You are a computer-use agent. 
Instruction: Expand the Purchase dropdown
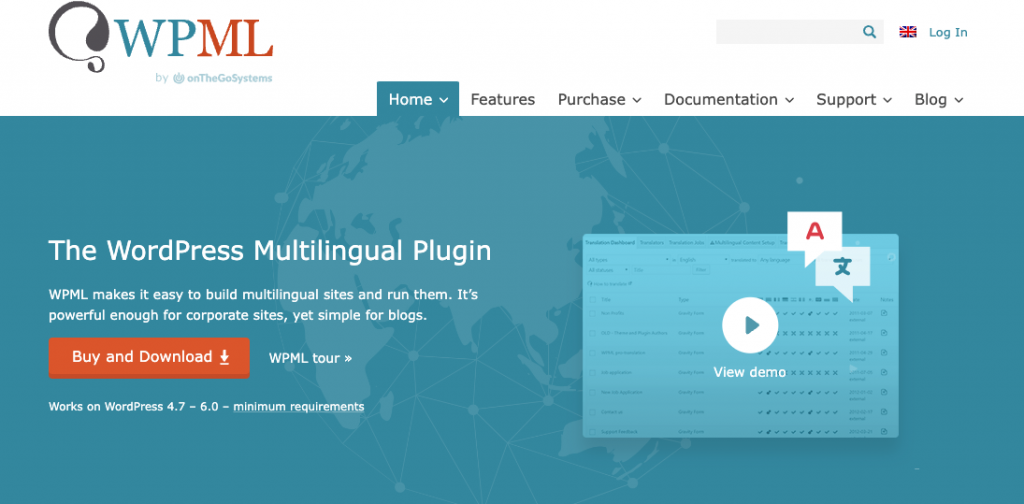(599, 99)
